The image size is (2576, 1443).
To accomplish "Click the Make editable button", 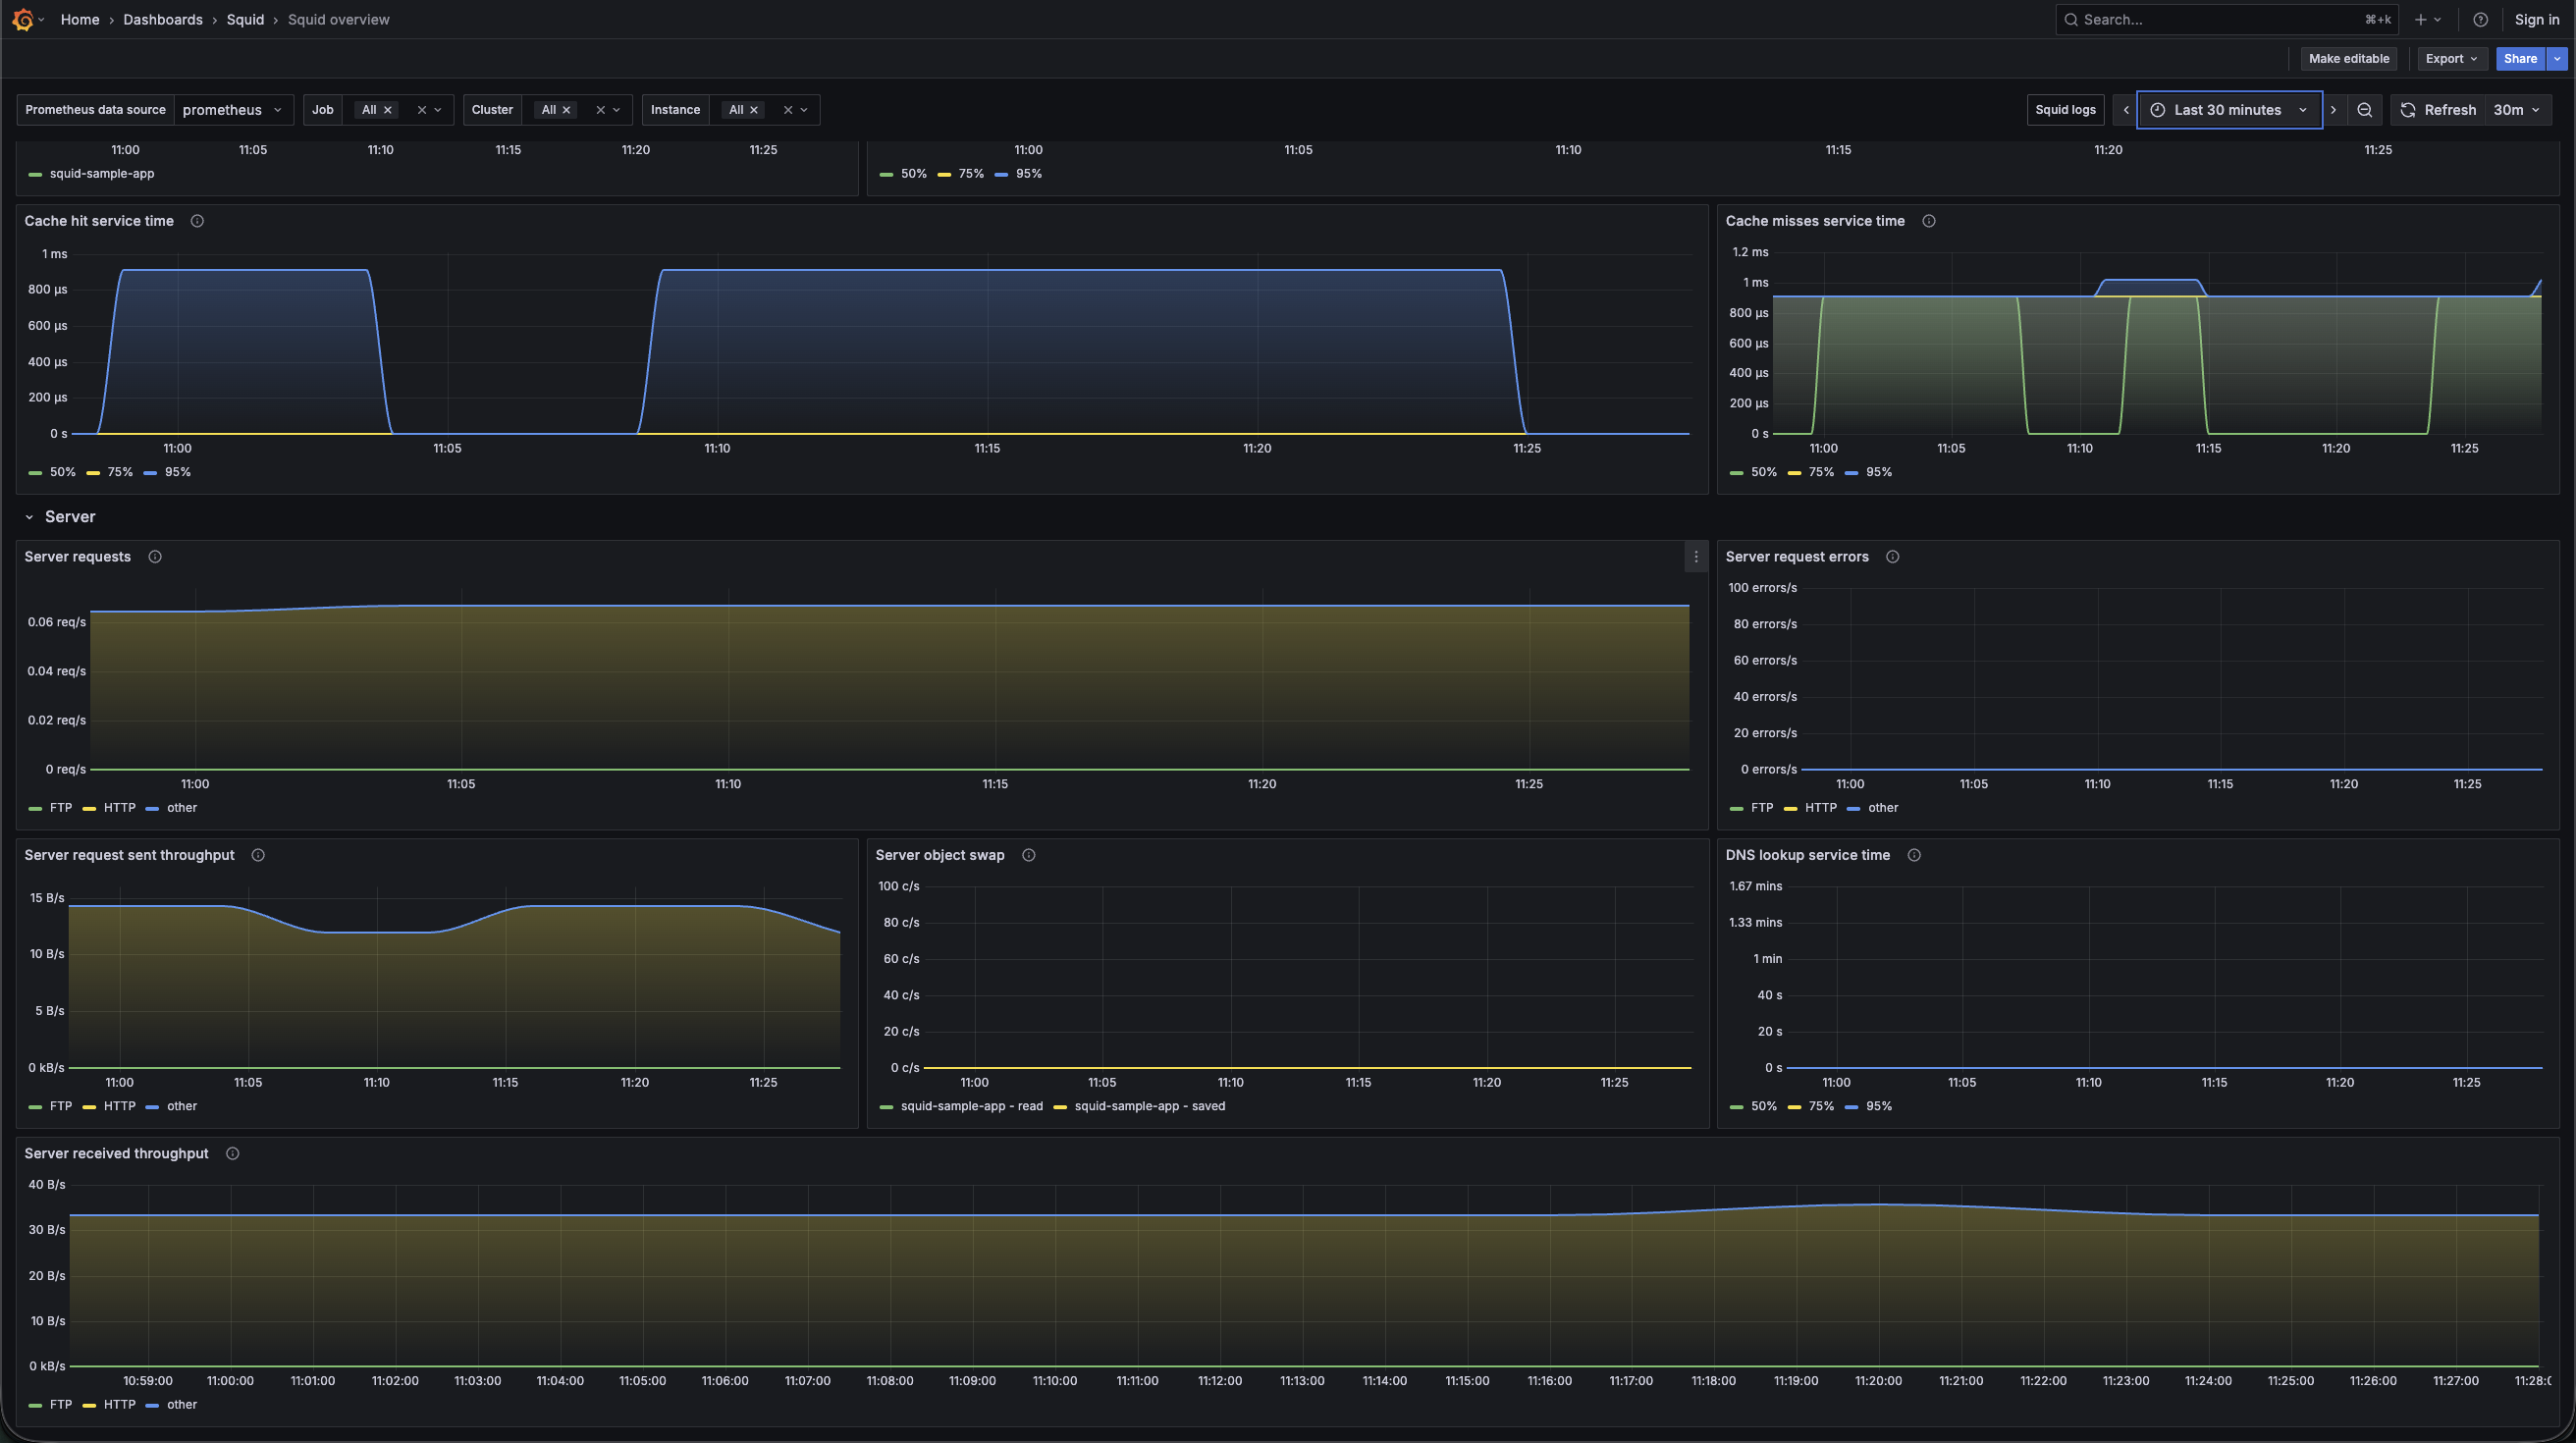I will (x=2348, y=59).
